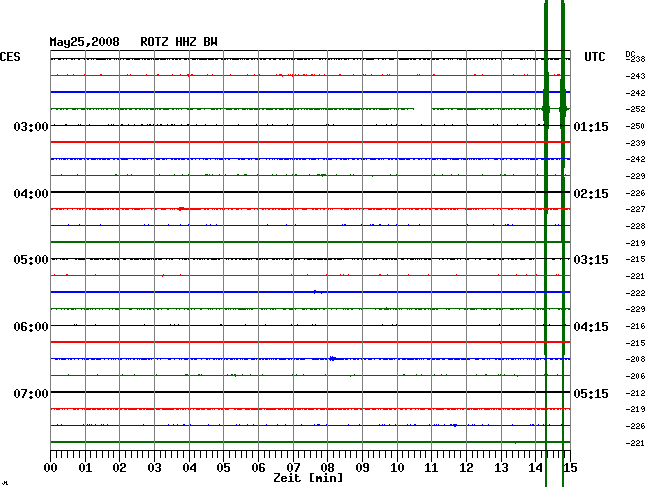The width and height of the screenshot is (650, 494).
Task: Click the 06:00 local time label
Action: pos(31,327)
